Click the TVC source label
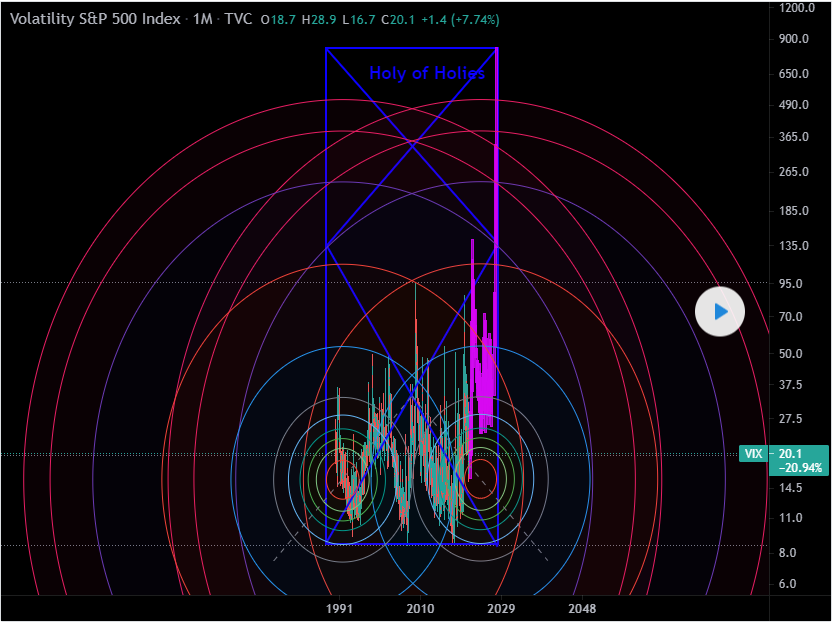 (x=239, y=19)
